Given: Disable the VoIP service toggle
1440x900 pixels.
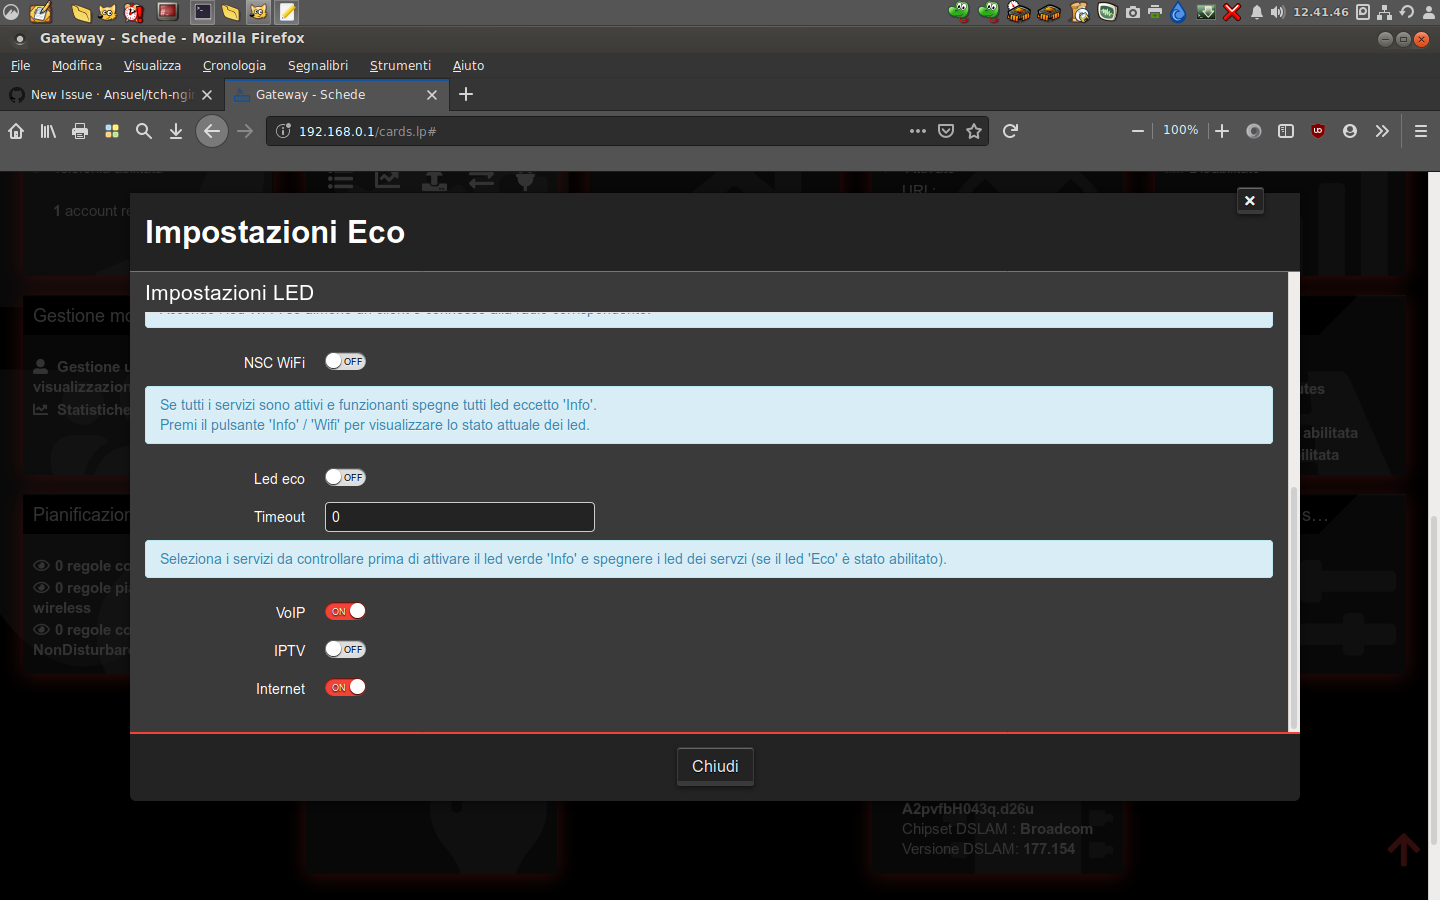Looking at the screenshot, I should click(x=345, y=611).
